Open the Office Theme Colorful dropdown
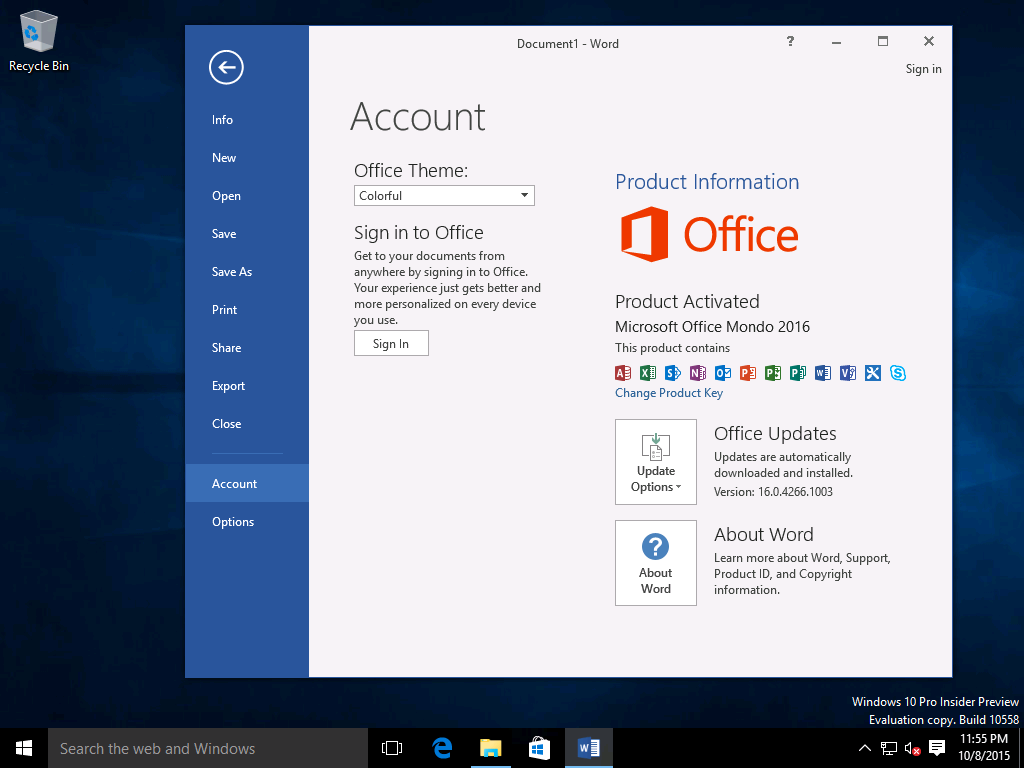The width and height of the screenshot is (1024, 768). click(444, 195)
